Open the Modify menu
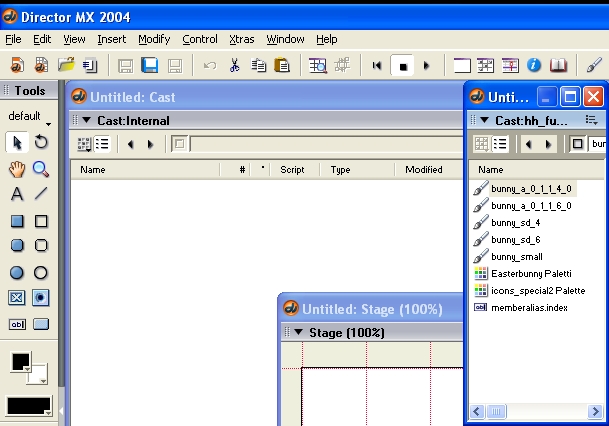 154,39
